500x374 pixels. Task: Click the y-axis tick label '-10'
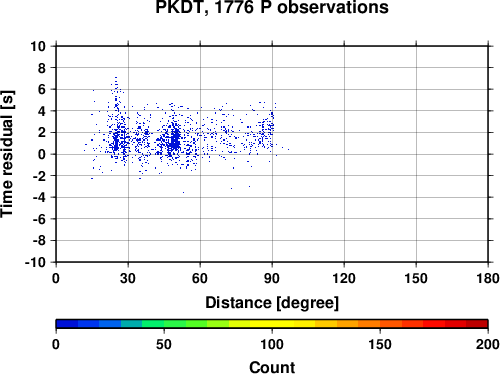[35, 263]
